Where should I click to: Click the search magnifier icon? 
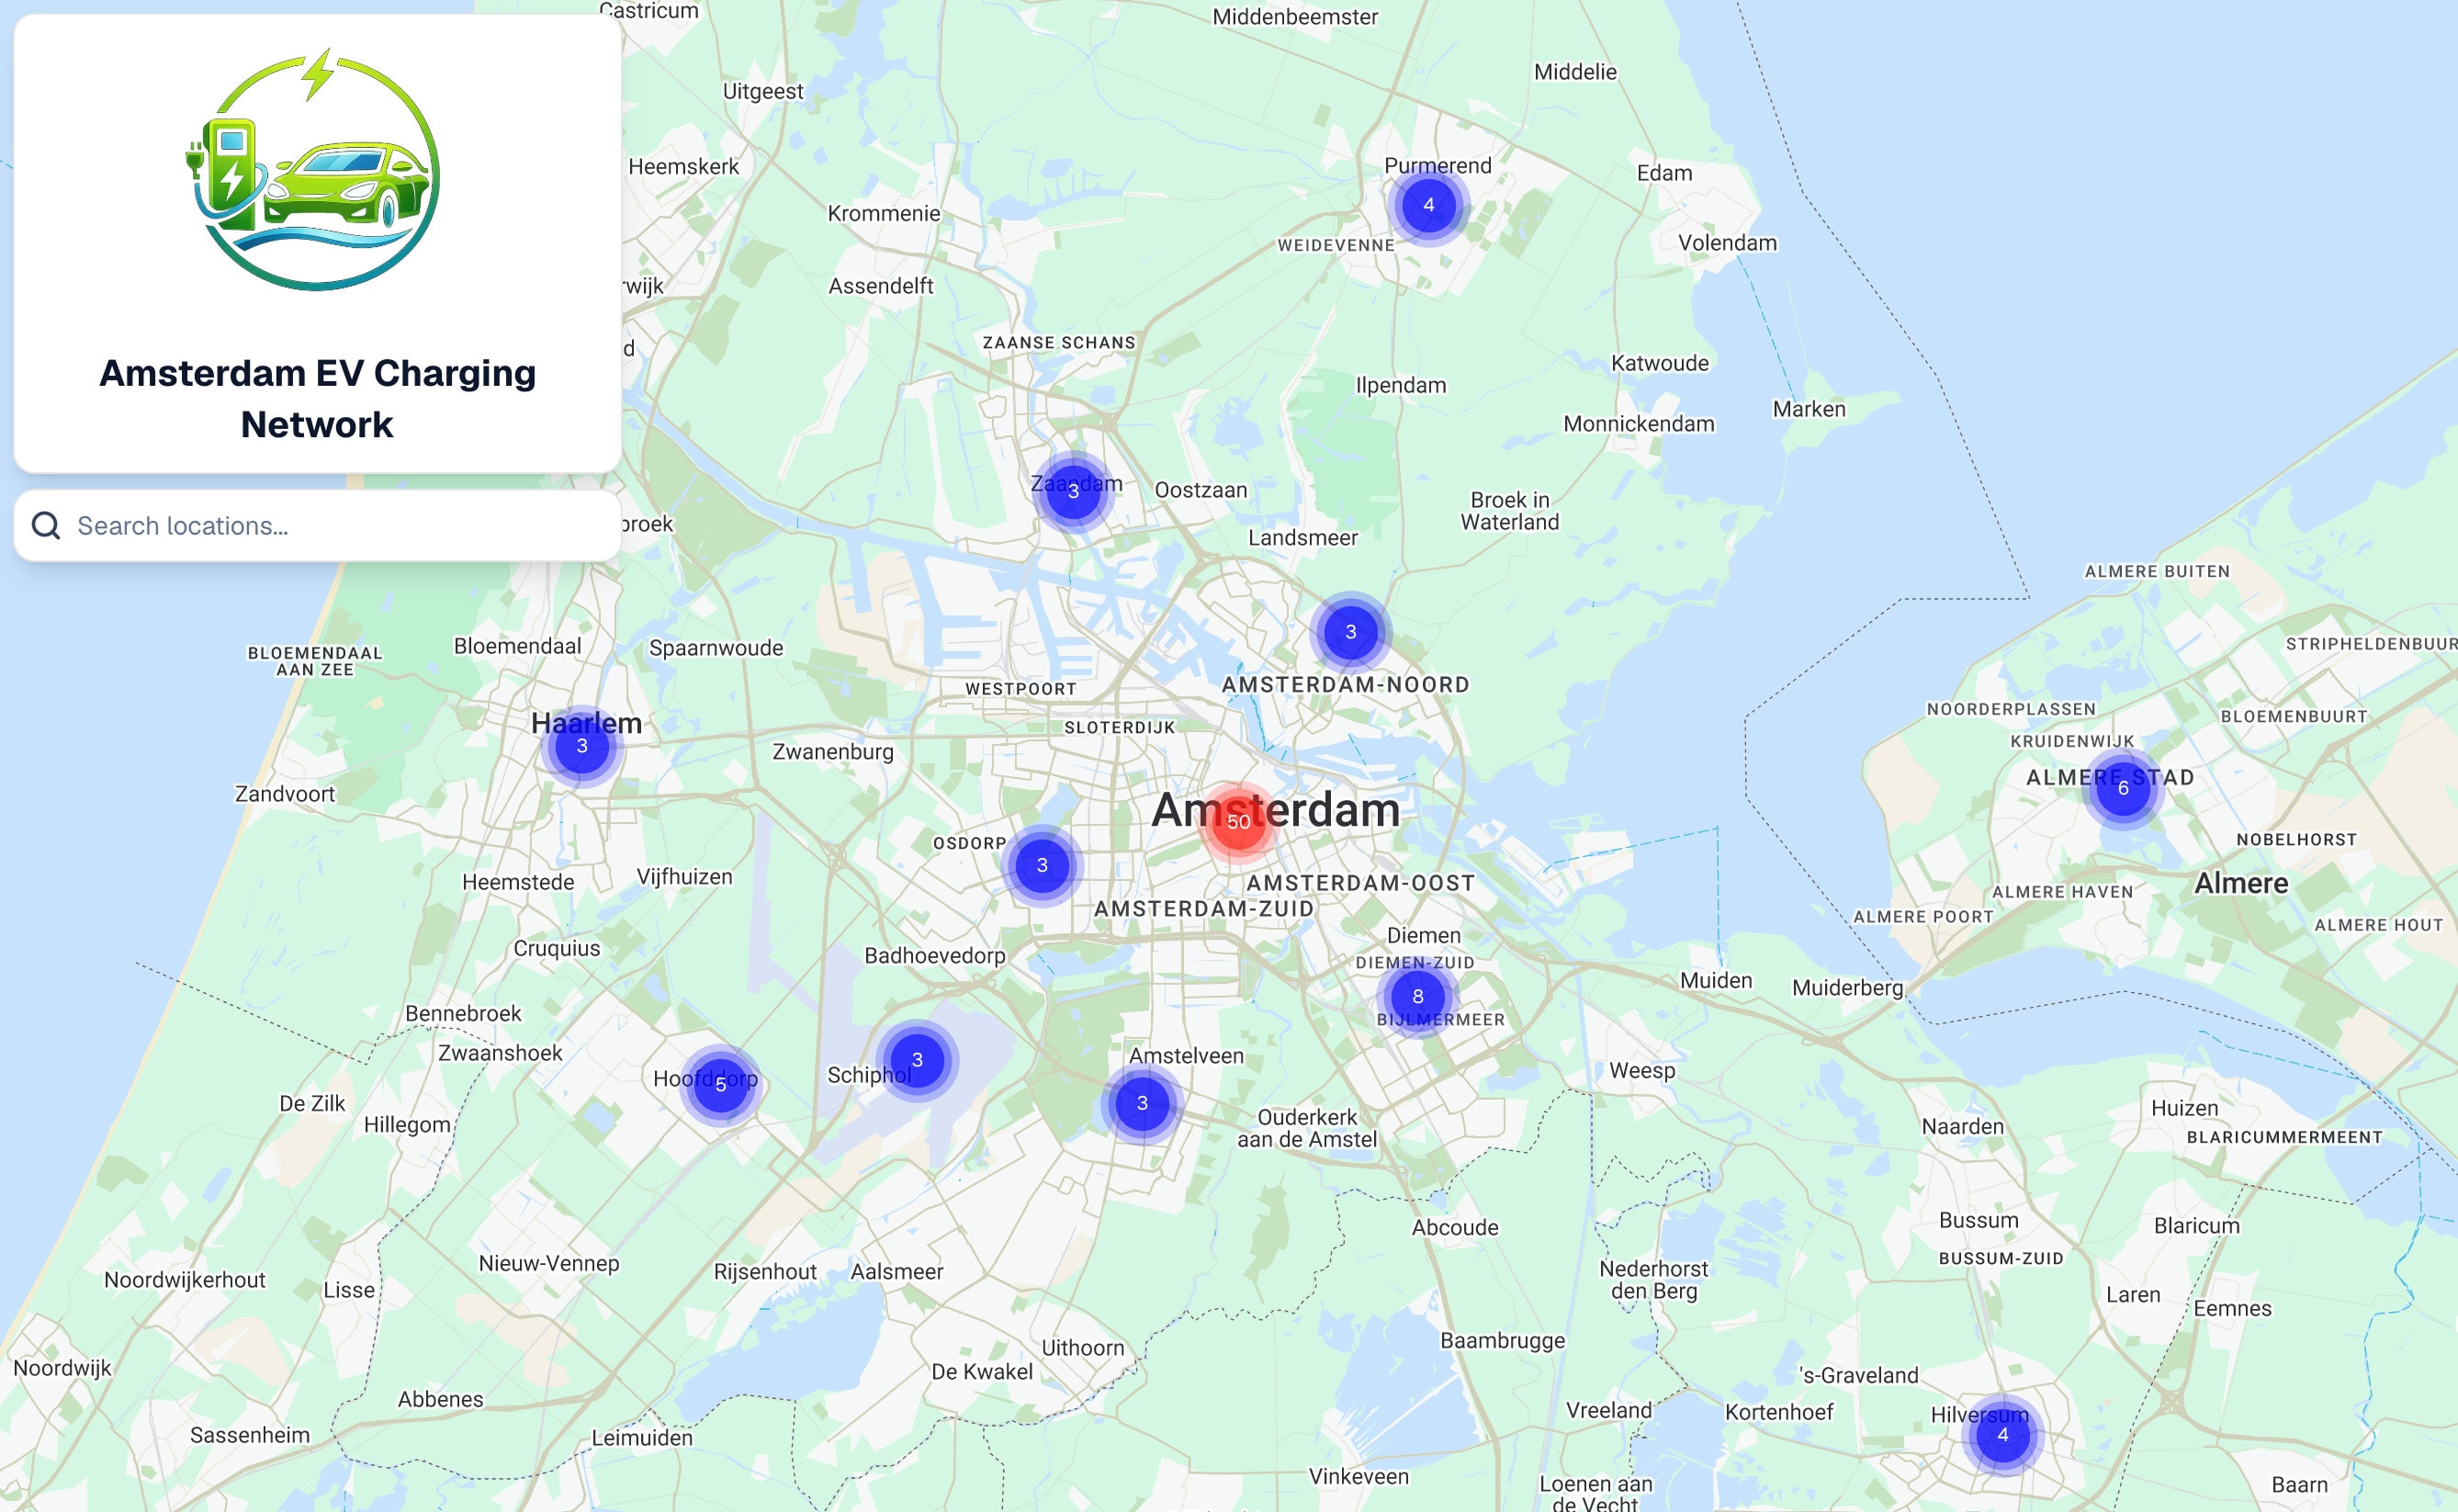click(x=46, y=525)
